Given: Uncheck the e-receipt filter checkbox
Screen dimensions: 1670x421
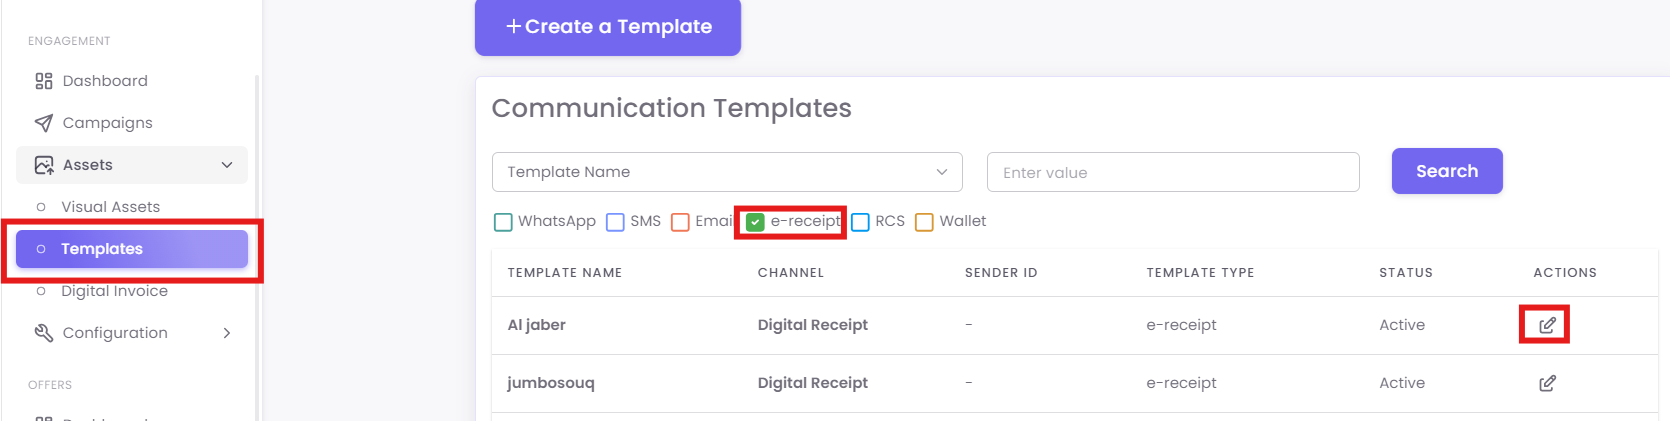Looking at the screenshot, I should click(x=755, y=222).
